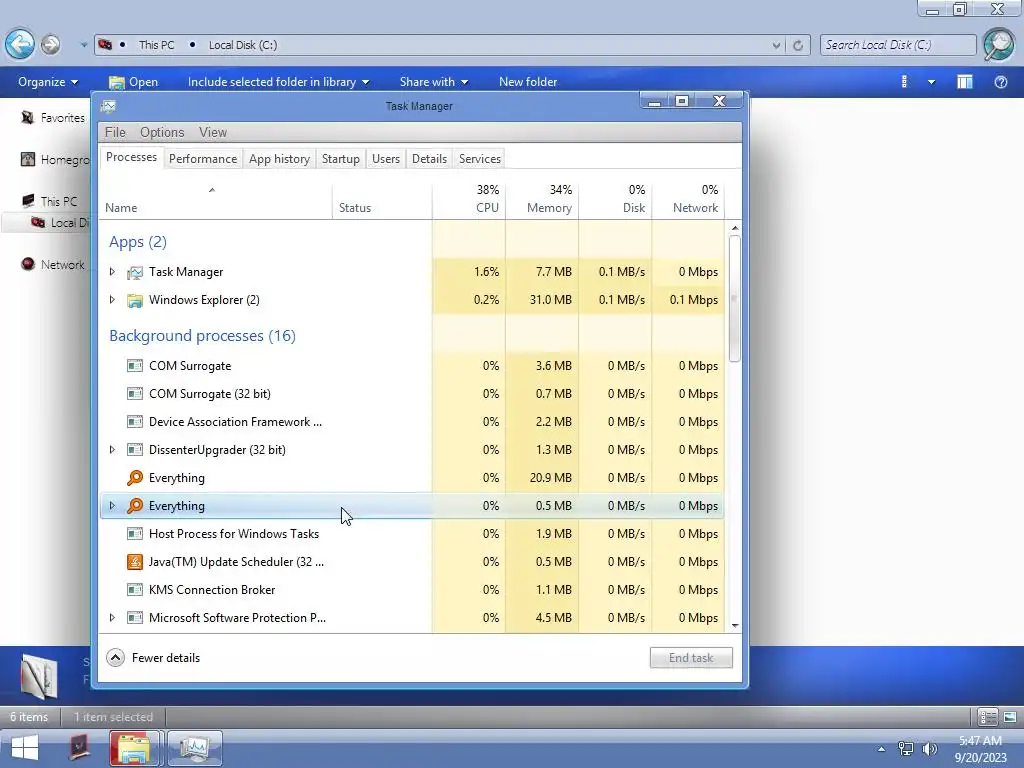Click the Microsoft Software Protection process icon
The height and width of the screenshot is (768, 1024).
(x=135, y=618)
